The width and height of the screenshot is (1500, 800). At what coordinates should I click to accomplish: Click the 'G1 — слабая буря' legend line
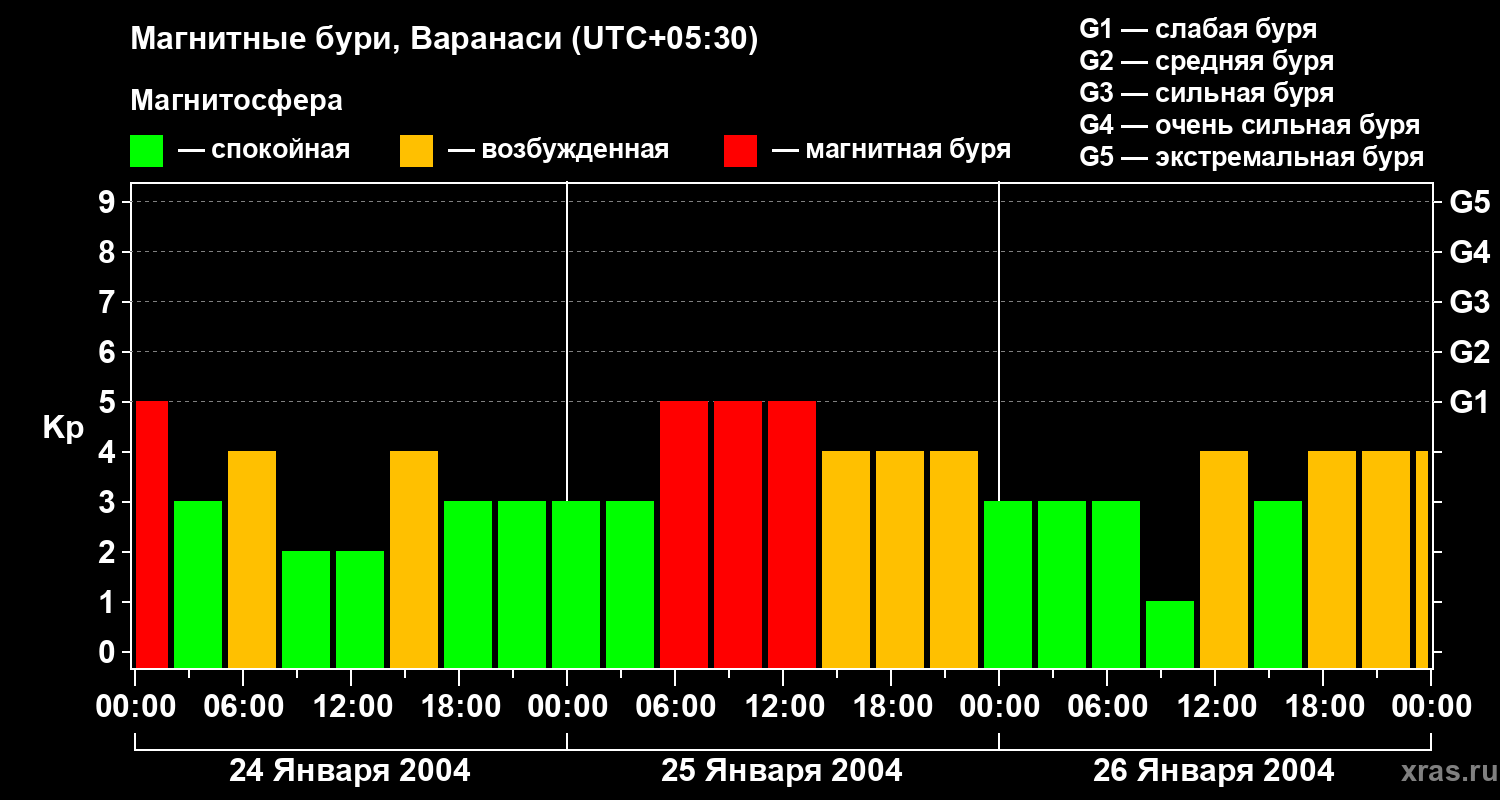pos(1198,29)
